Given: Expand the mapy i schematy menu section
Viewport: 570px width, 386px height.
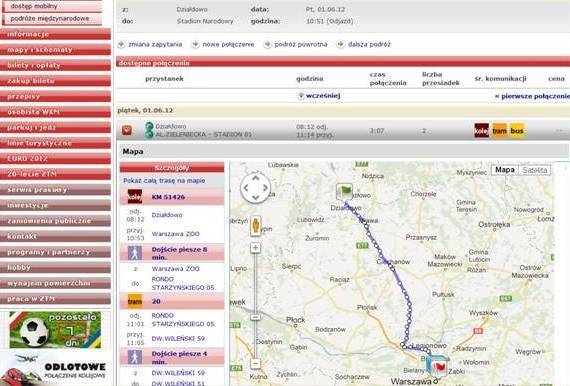Looking at the screenshot, I should [55, 50].
